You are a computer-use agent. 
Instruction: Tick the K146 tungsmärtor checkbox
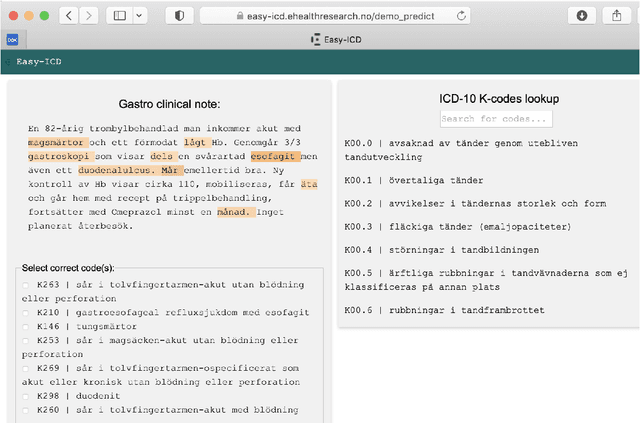tap(25, 326)
